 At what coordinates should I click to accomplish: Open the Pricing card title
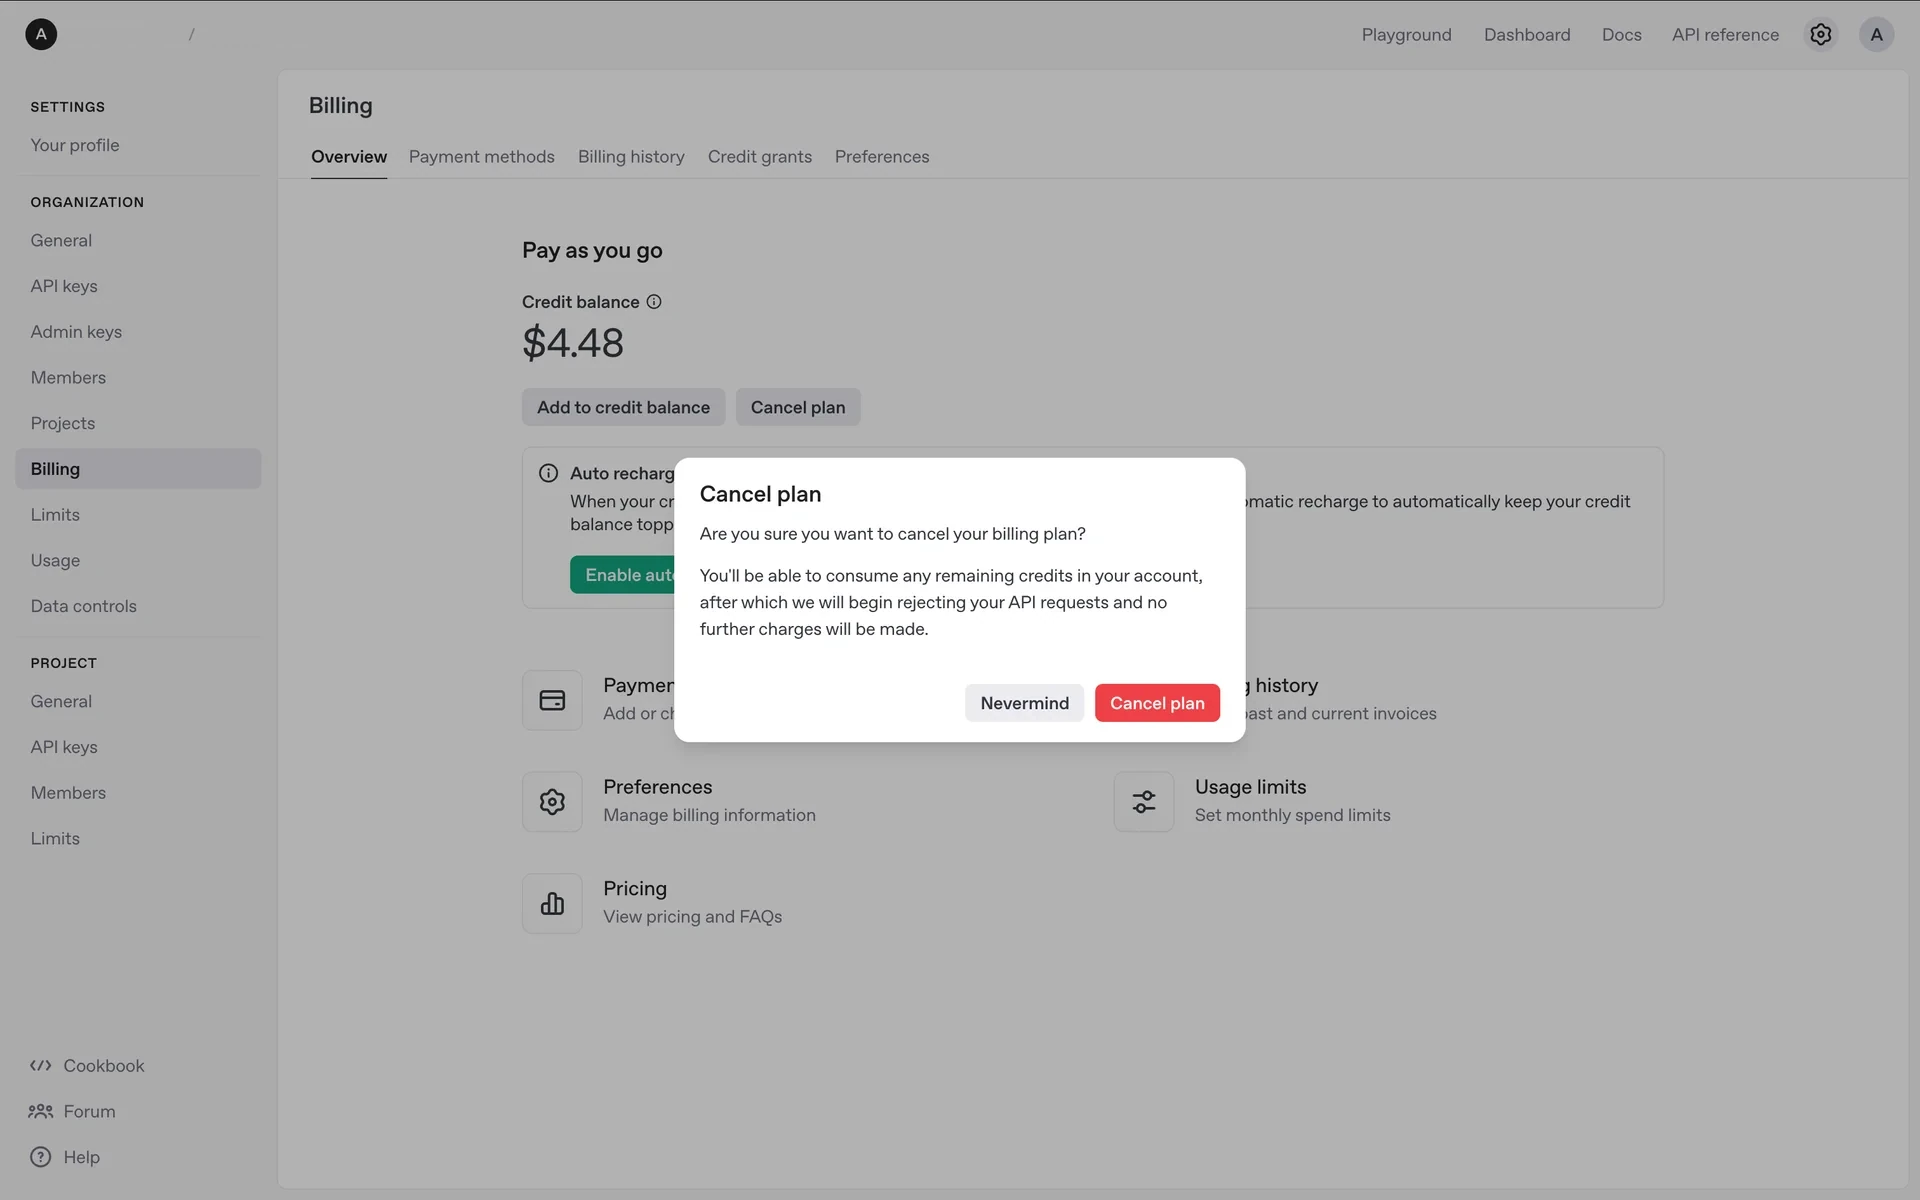635,889
